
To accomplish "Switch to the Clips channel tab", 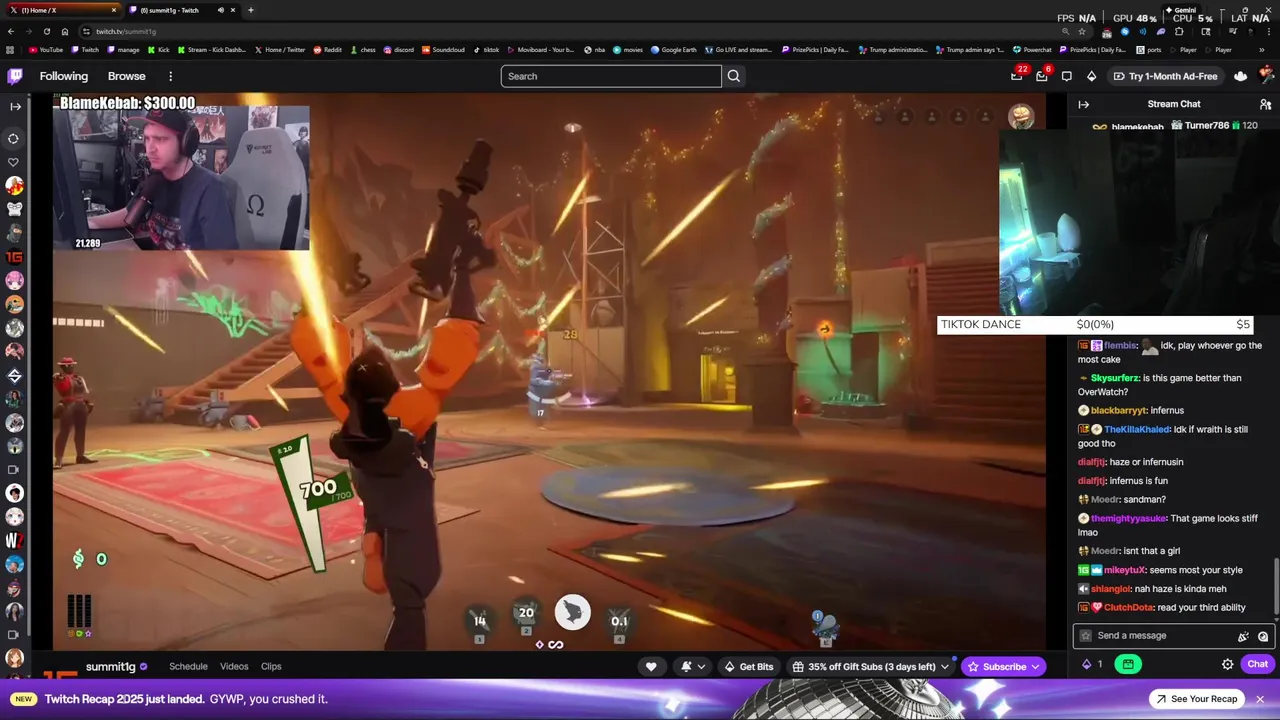I will [271, 667].
